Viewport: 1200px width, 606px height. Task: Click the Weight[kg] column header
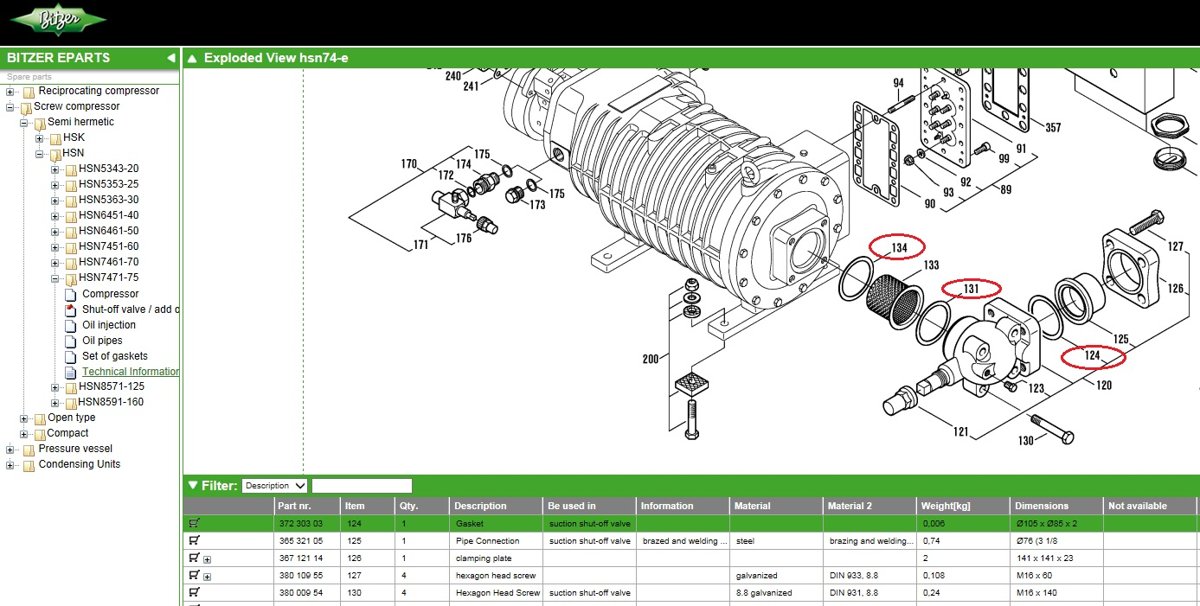click(x=961, y=506)
